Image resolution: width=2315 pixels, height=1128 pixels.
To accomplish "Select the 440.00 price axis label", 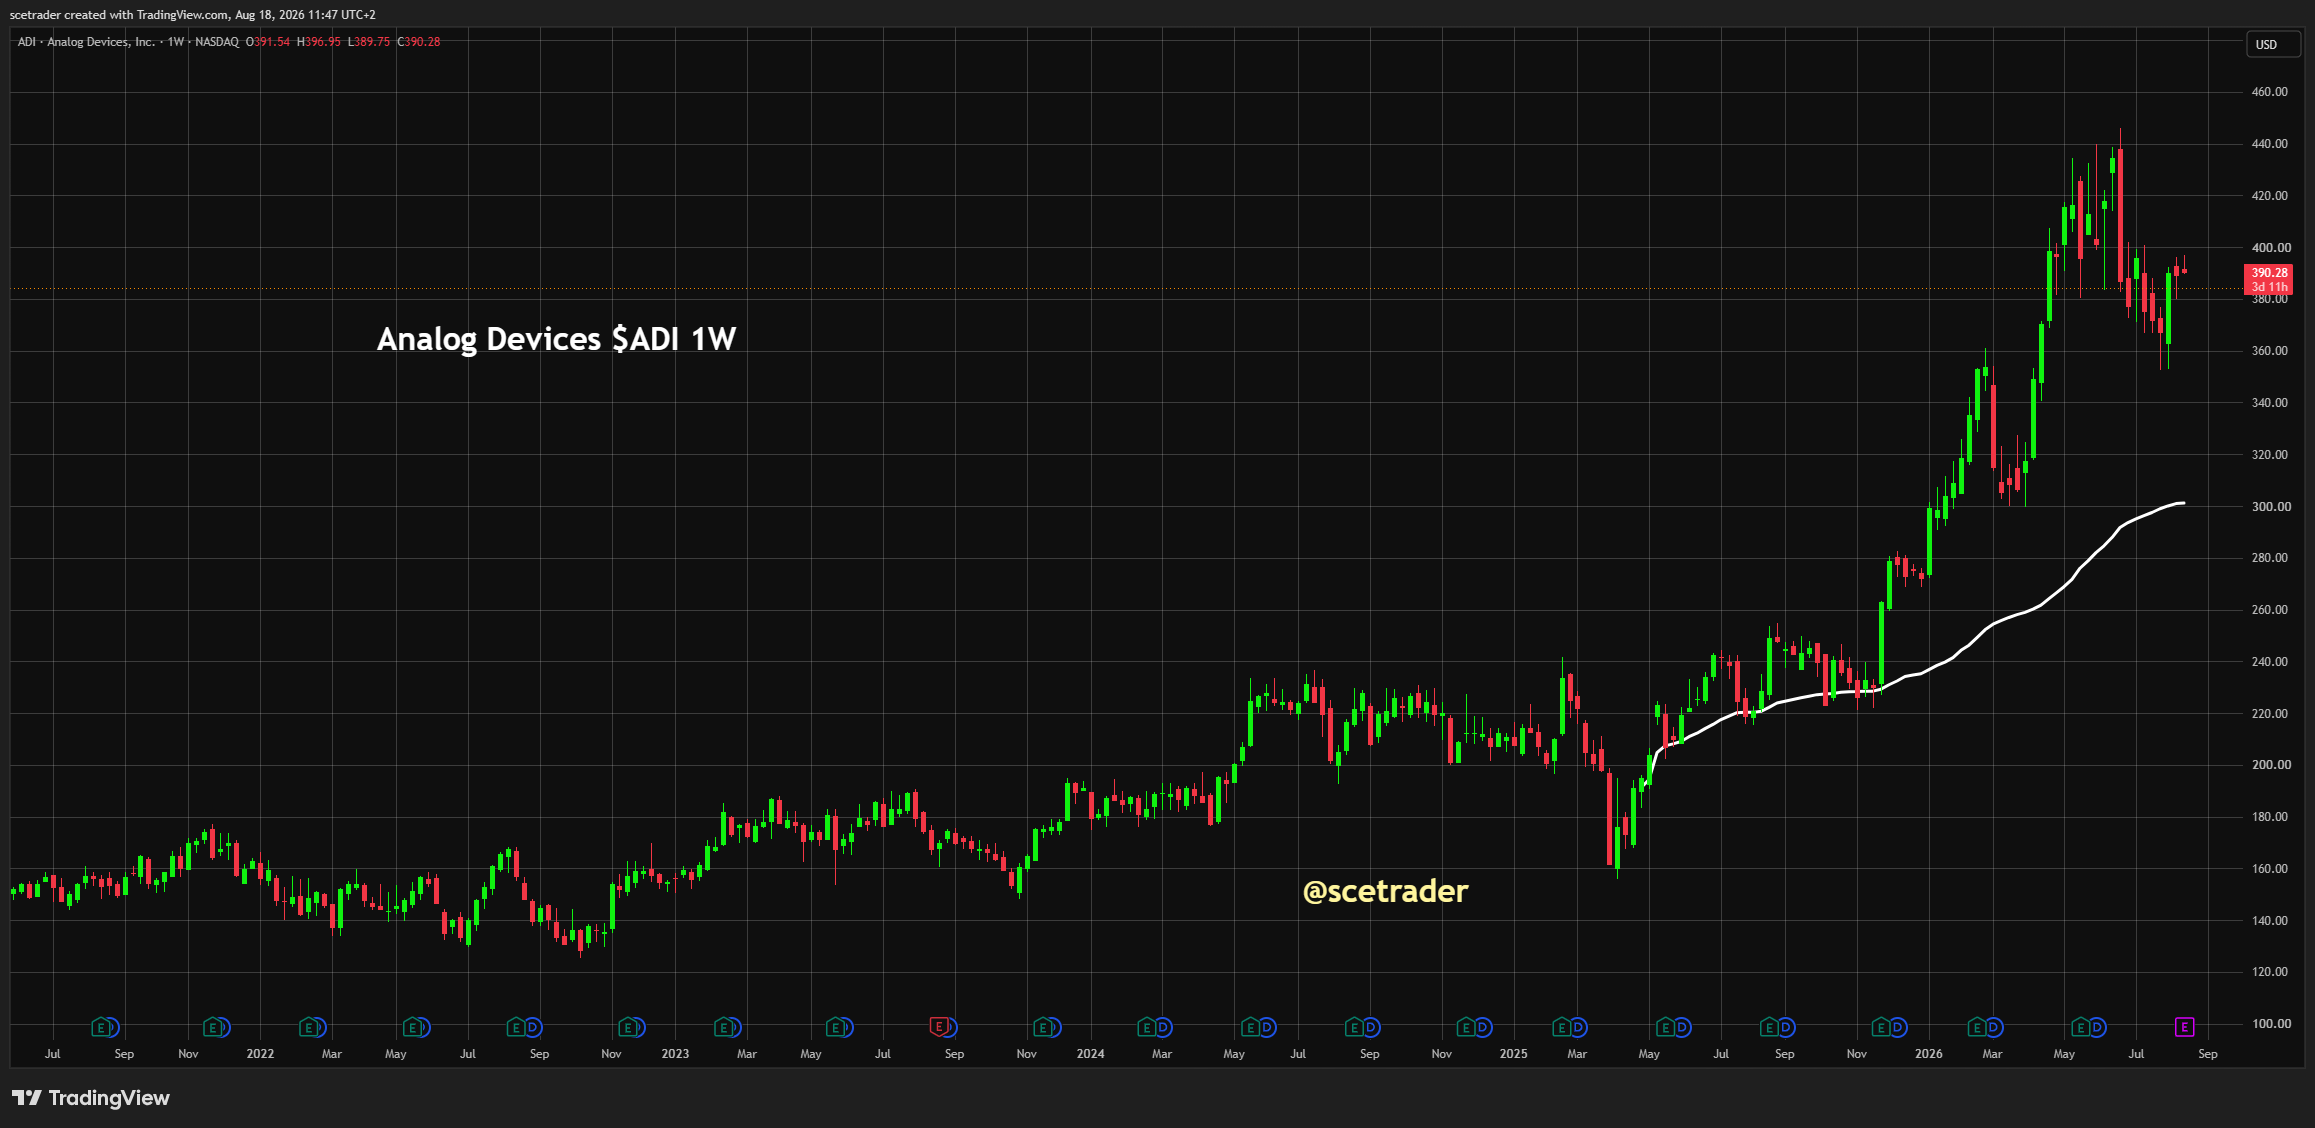I will pos(2269,144).
